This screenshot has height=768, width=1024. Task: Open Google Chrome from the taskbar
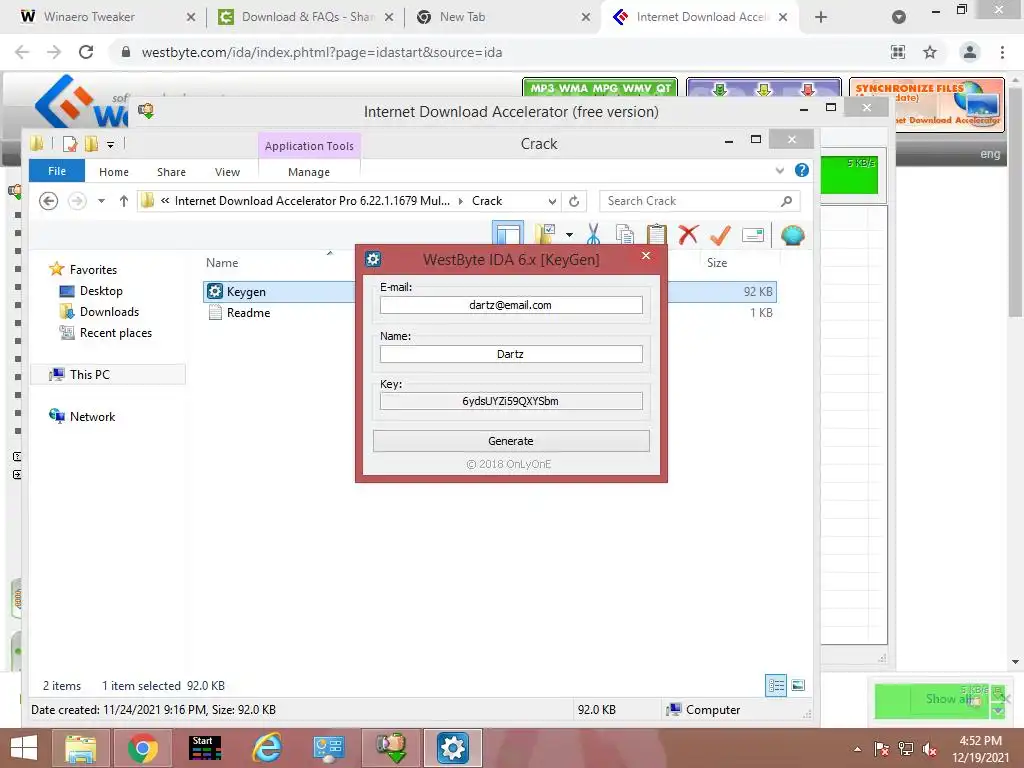pyautogui.click(x=142, y=748)
